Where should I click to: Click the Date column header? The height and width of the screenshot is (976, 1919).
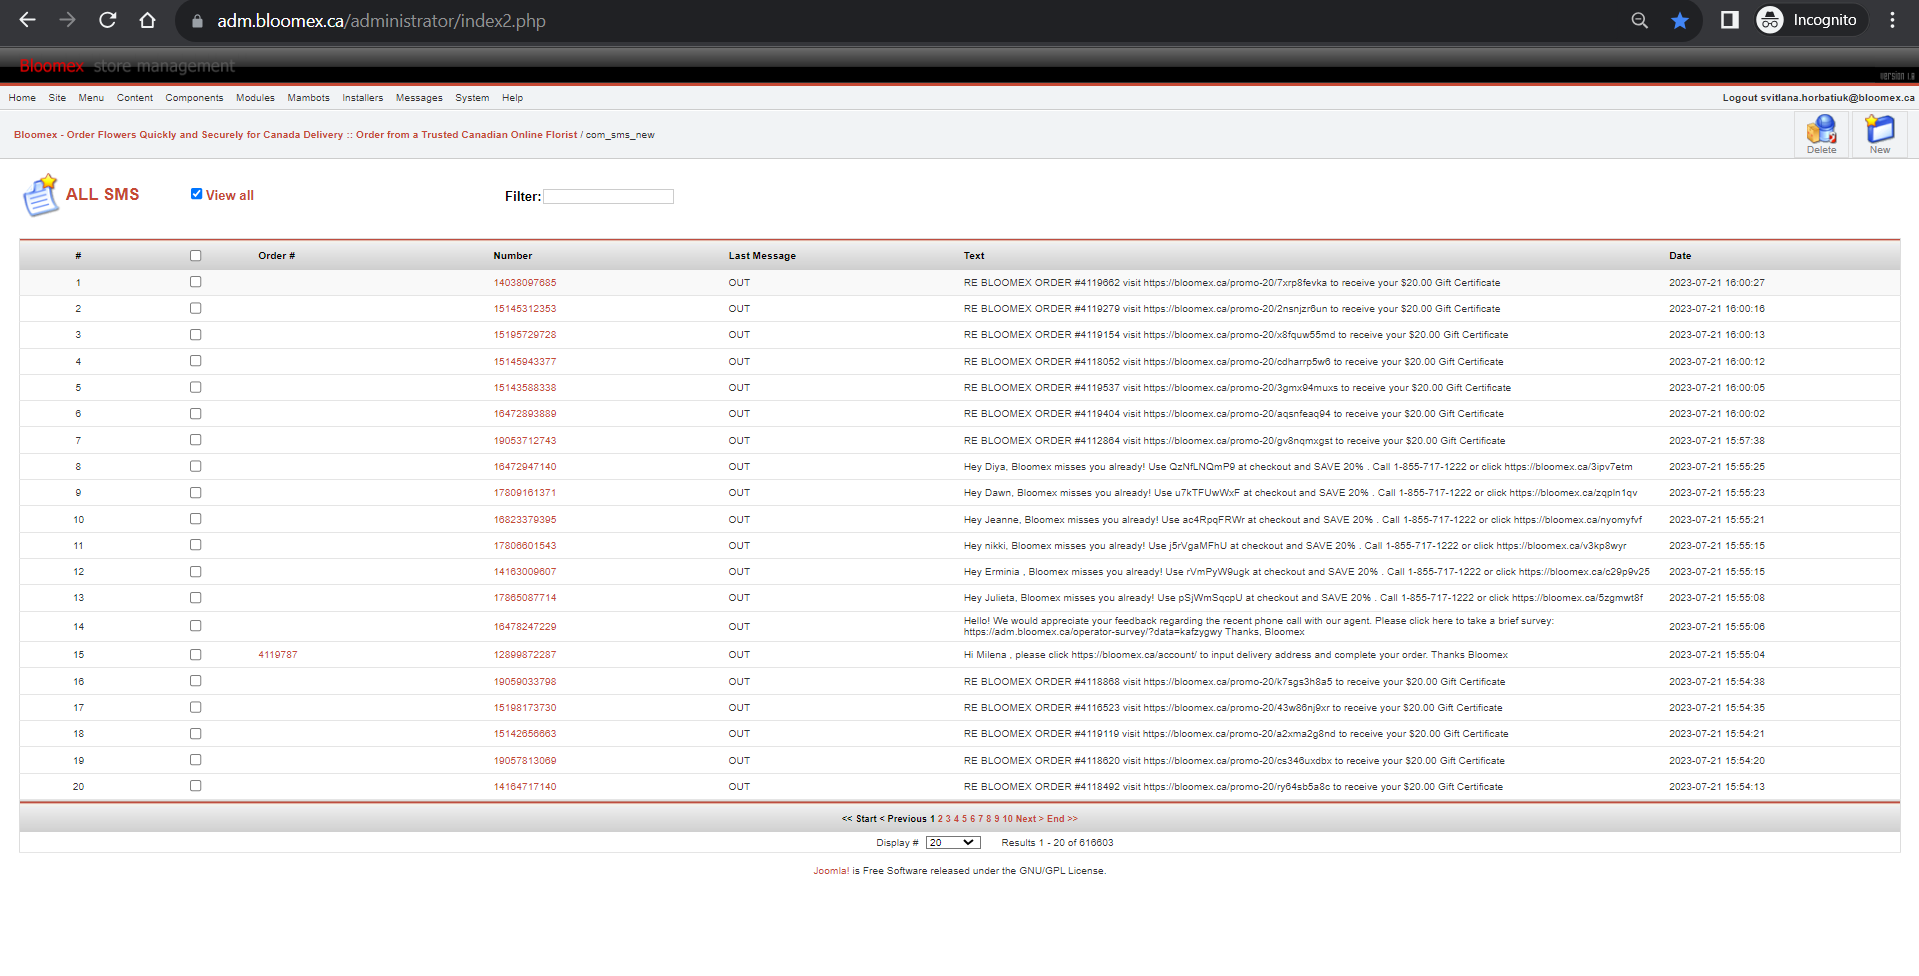[1680, 256]
